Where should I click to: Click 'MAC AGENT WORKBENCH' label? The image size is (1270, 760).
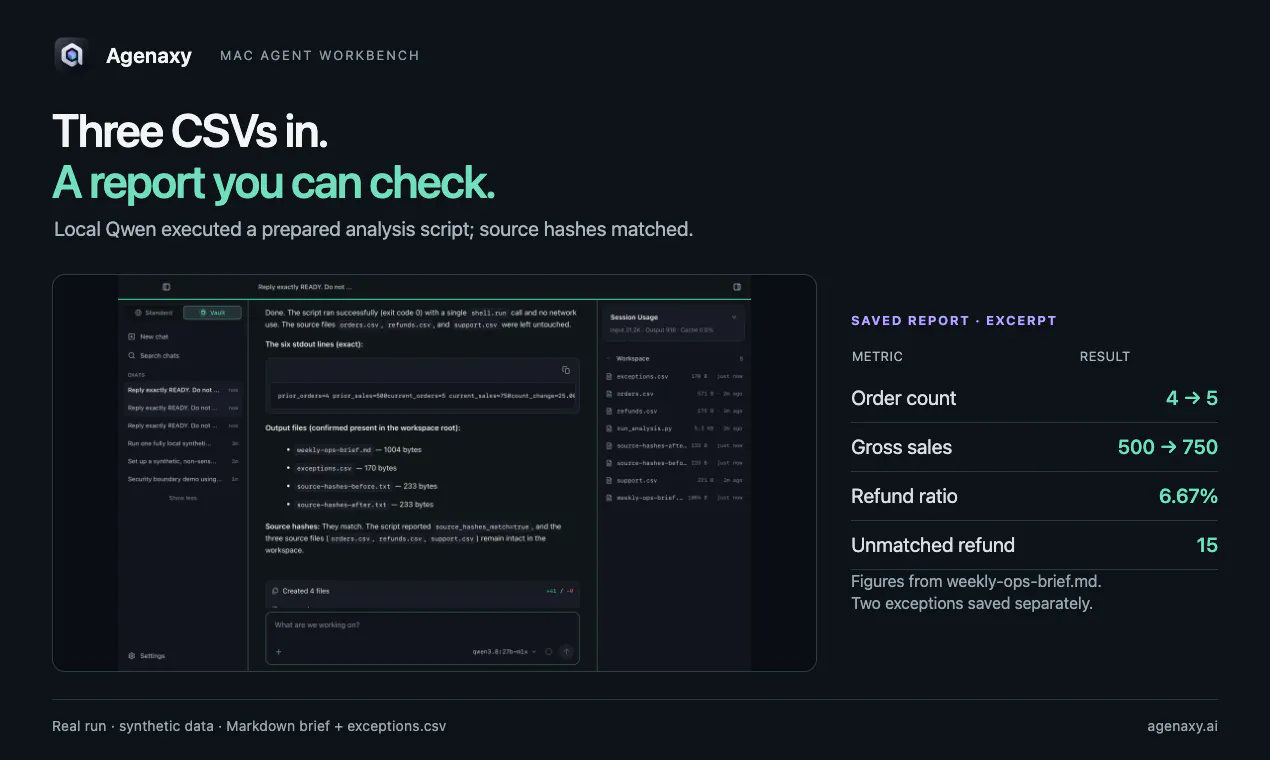320,55
